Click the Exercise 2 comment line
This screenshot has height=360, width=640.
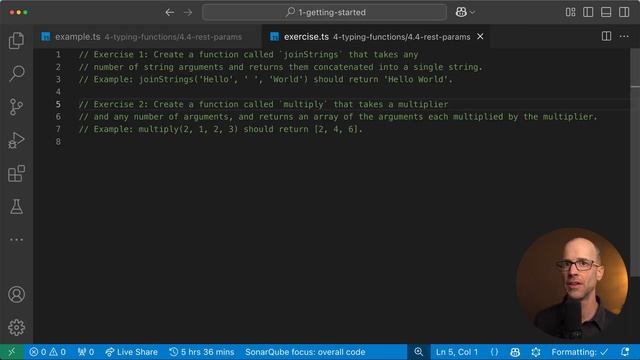click(263, 104)
